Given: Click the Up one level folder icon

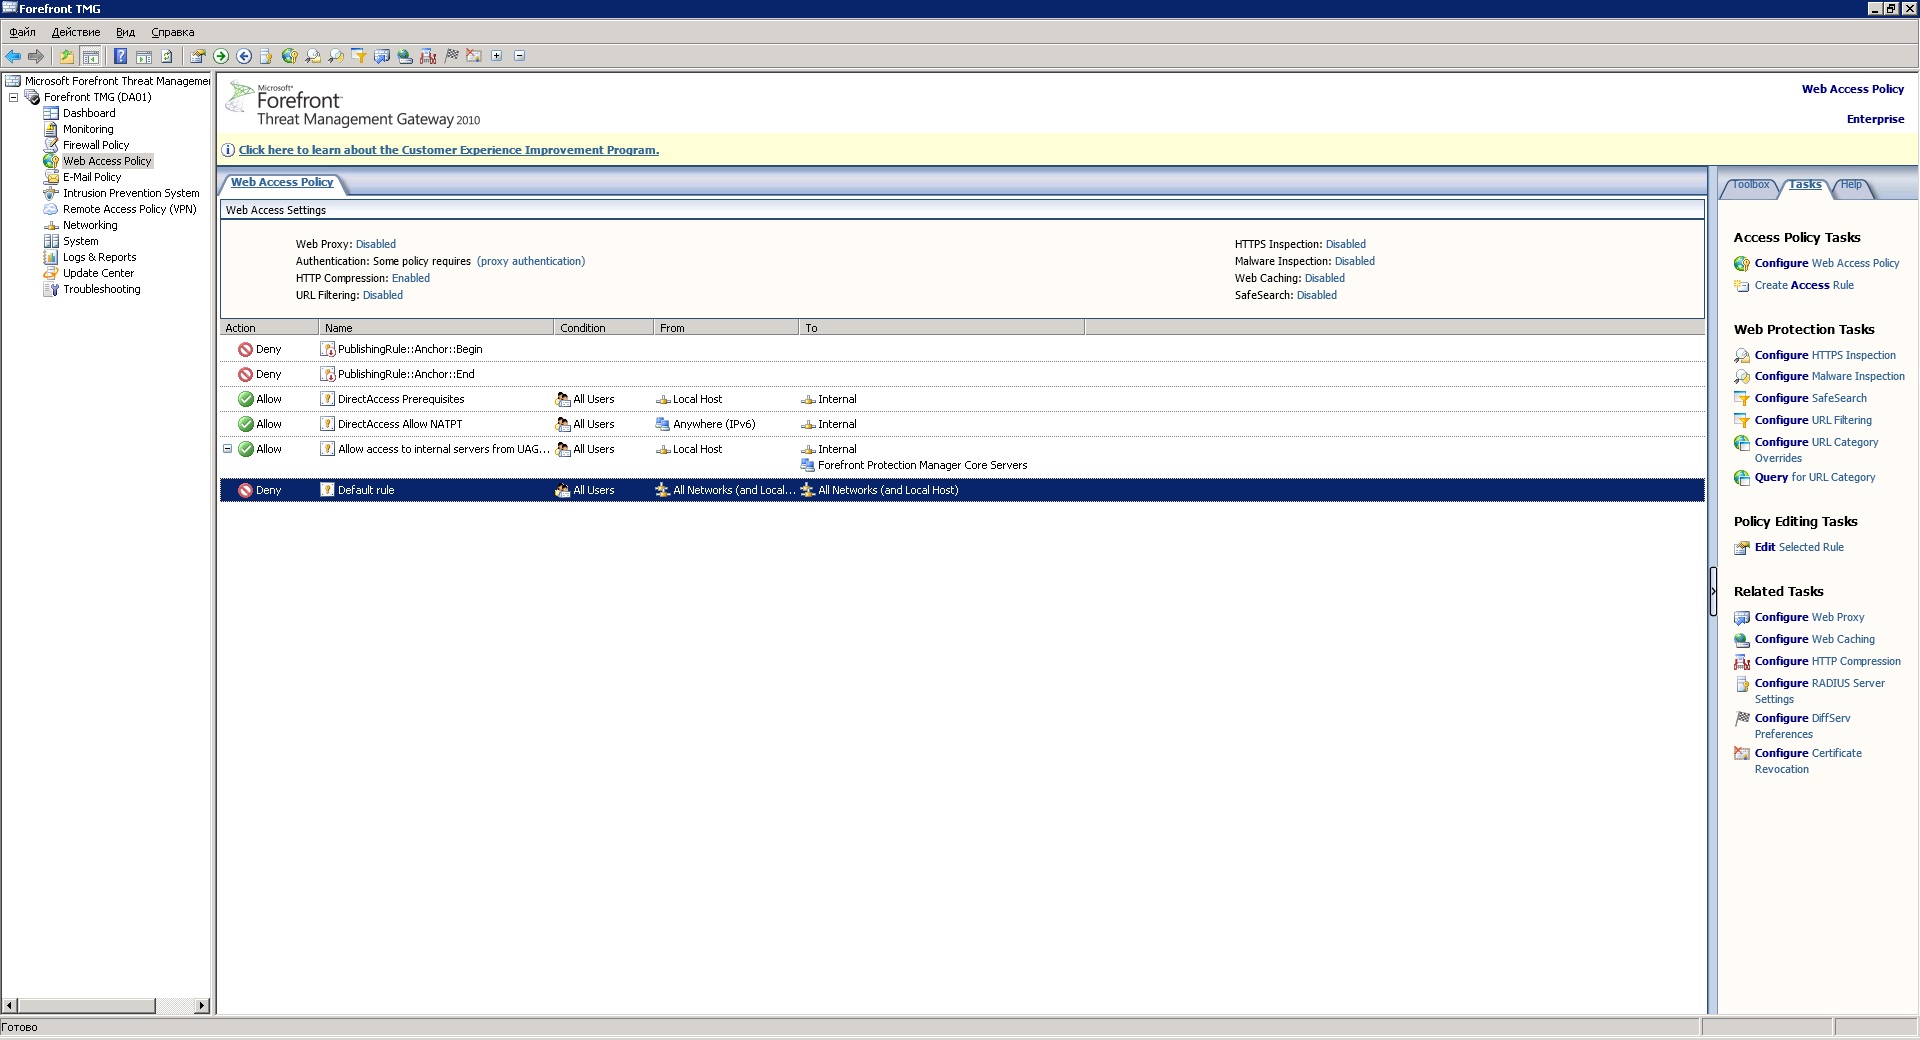Looking at the screenshot, I should pyautogui.click(x=67, y=56).
